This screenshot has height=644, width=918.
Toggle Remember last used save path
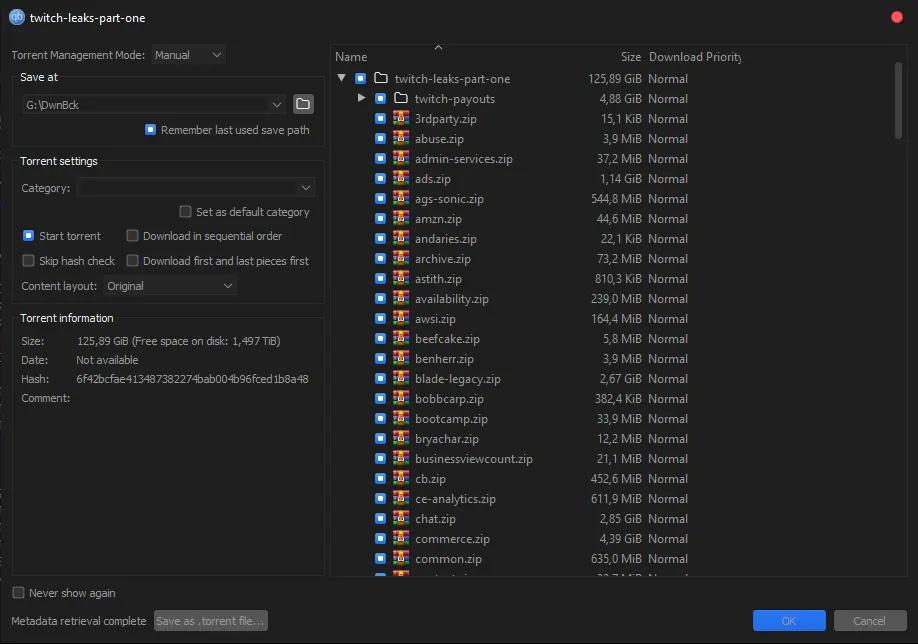150,129
